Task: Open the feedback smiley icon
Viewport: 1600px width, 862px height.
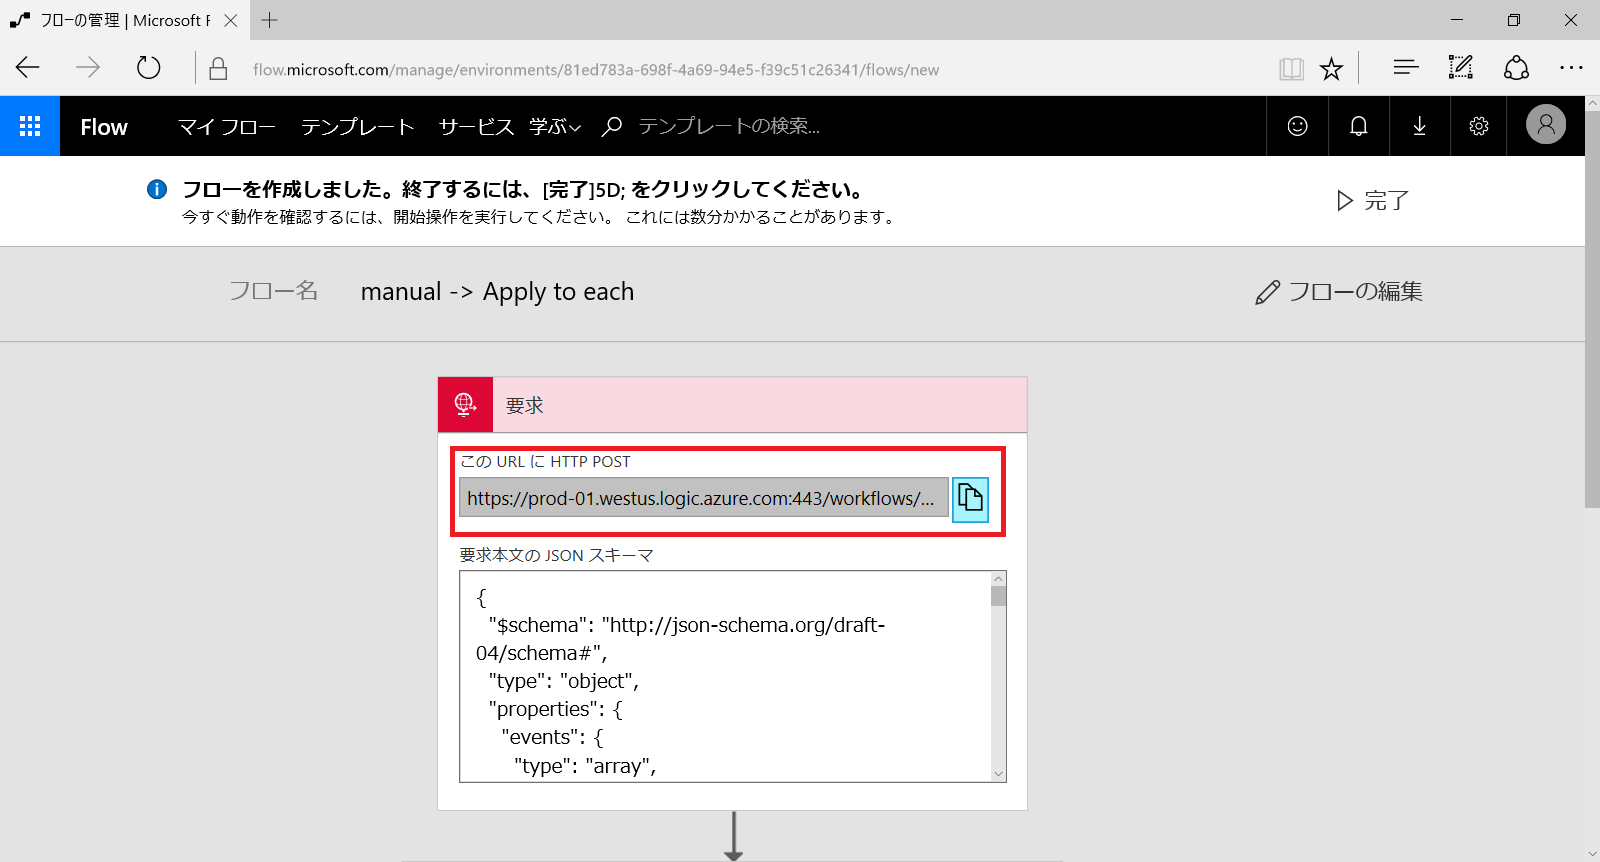Action: pyautogui.click(x=1297, y=126)
